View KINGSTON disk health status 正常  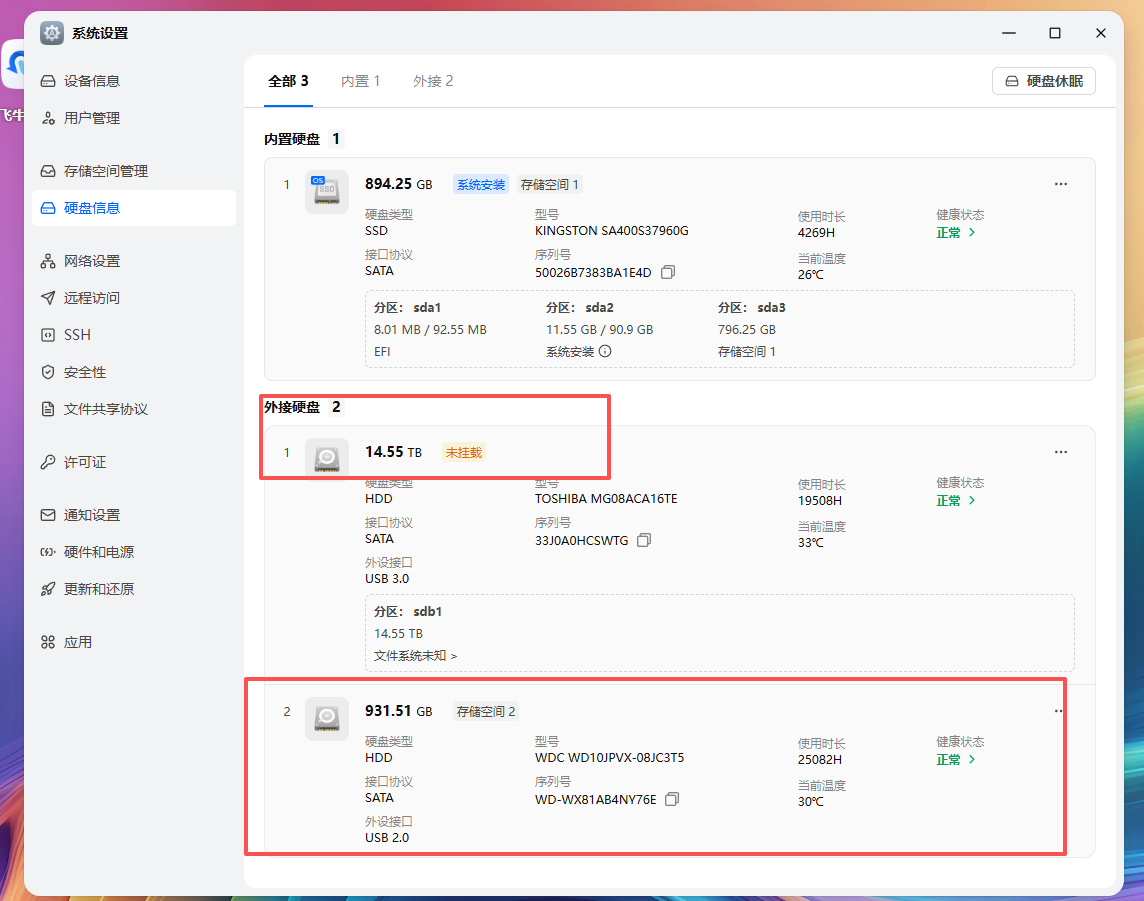[x=956, y=233]
